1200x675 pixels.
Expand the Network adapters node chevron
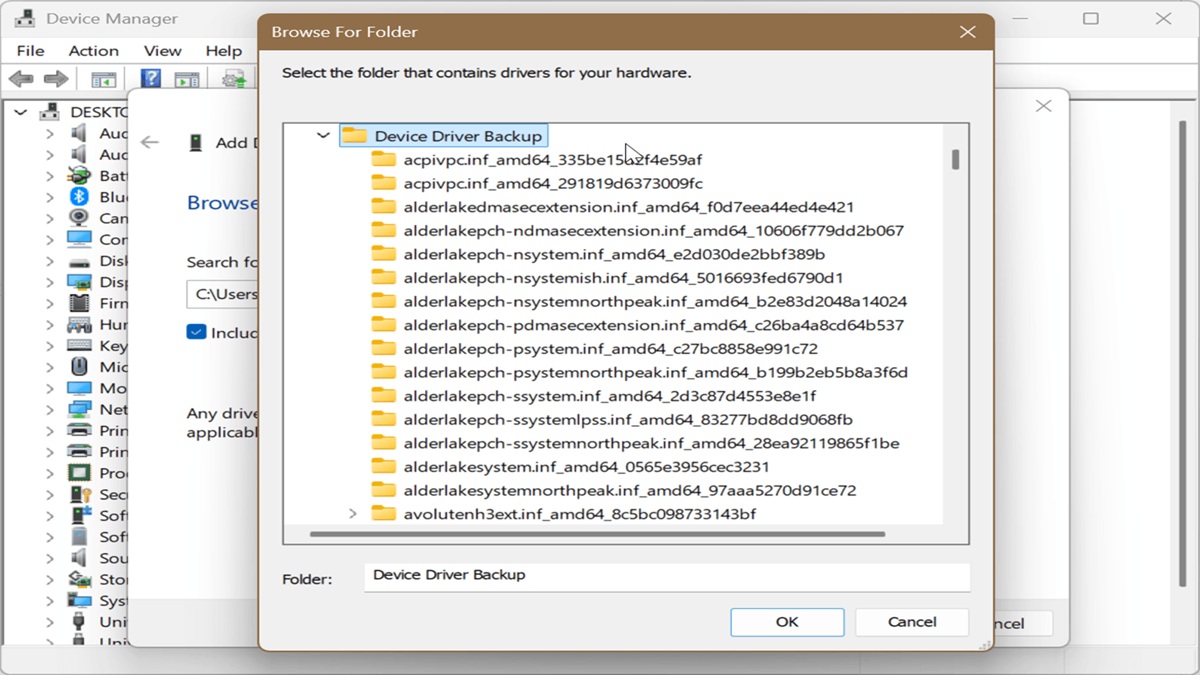[x=49, y=410]
